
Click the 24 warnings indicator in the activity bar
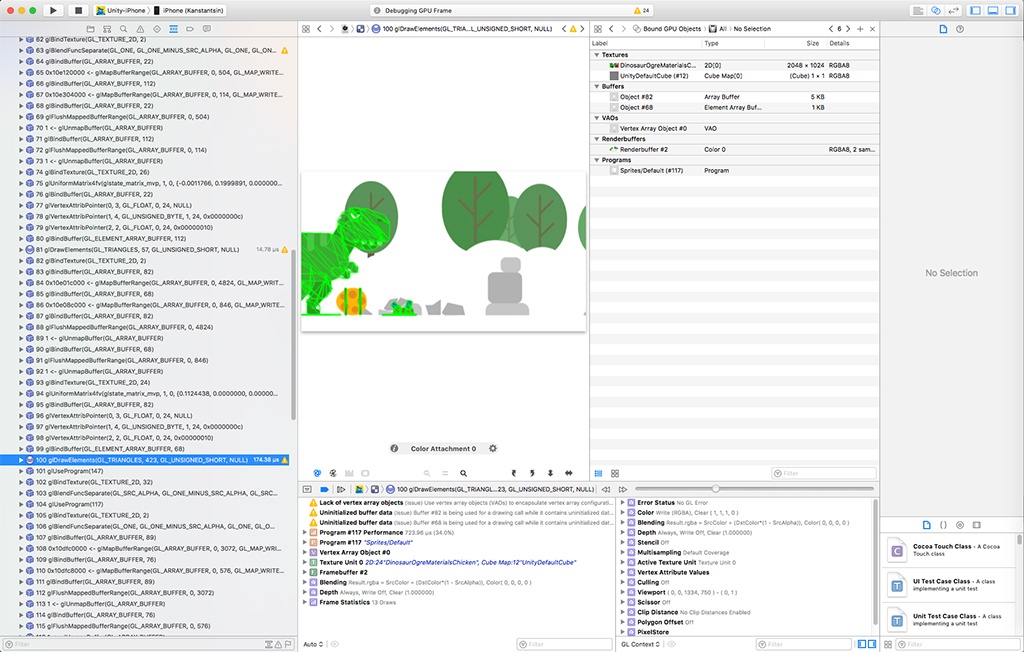(x=641, y=10)
